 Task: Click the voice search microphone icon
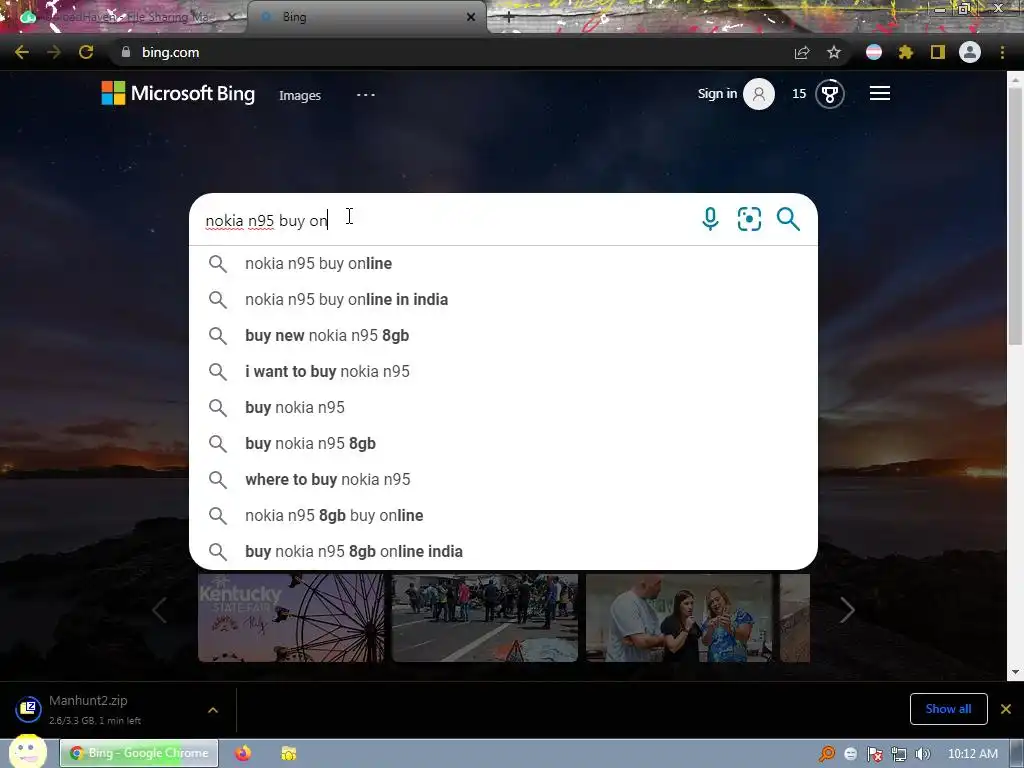(x=710, y=219)
